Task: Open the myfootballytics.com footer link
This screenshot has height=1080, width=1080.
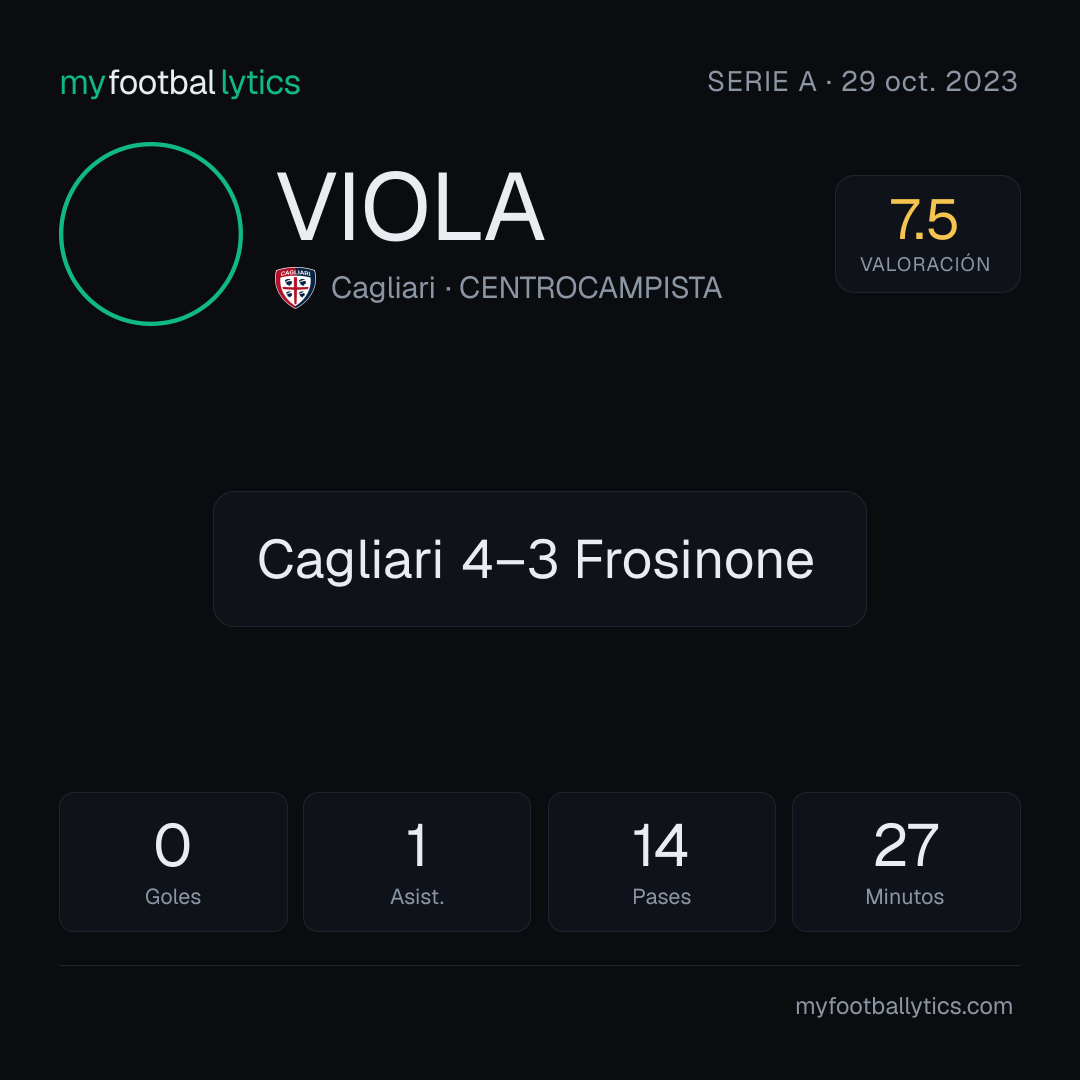Action: pos(904,1006)
